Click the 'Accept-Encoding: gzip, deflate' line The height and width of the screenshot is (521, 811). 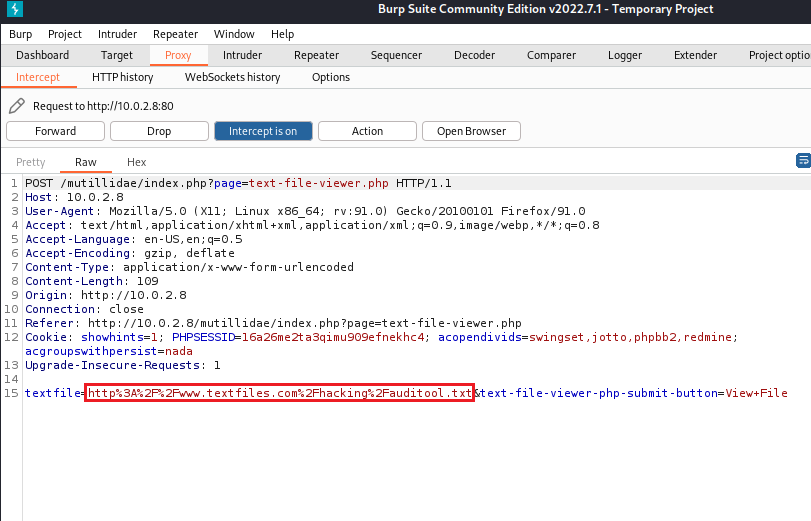130,253
